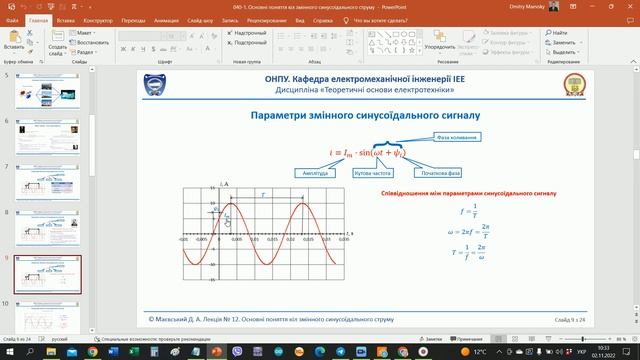The image size is (640, 360).
Task: Open the font size combo box
Action: point(176,36)
